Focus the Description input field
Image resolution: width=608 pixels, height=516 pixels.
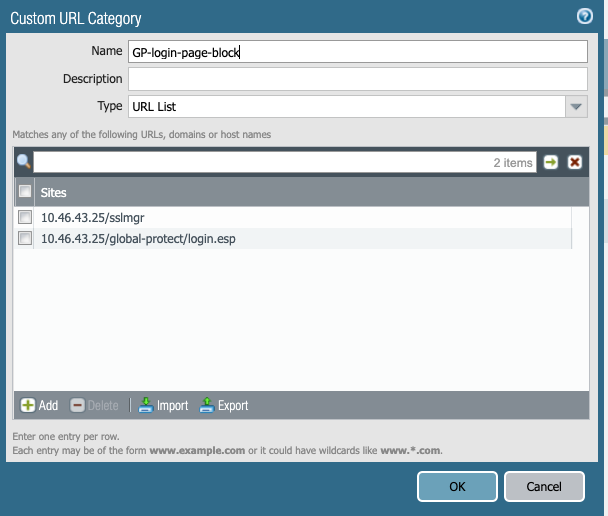(358, 79)
